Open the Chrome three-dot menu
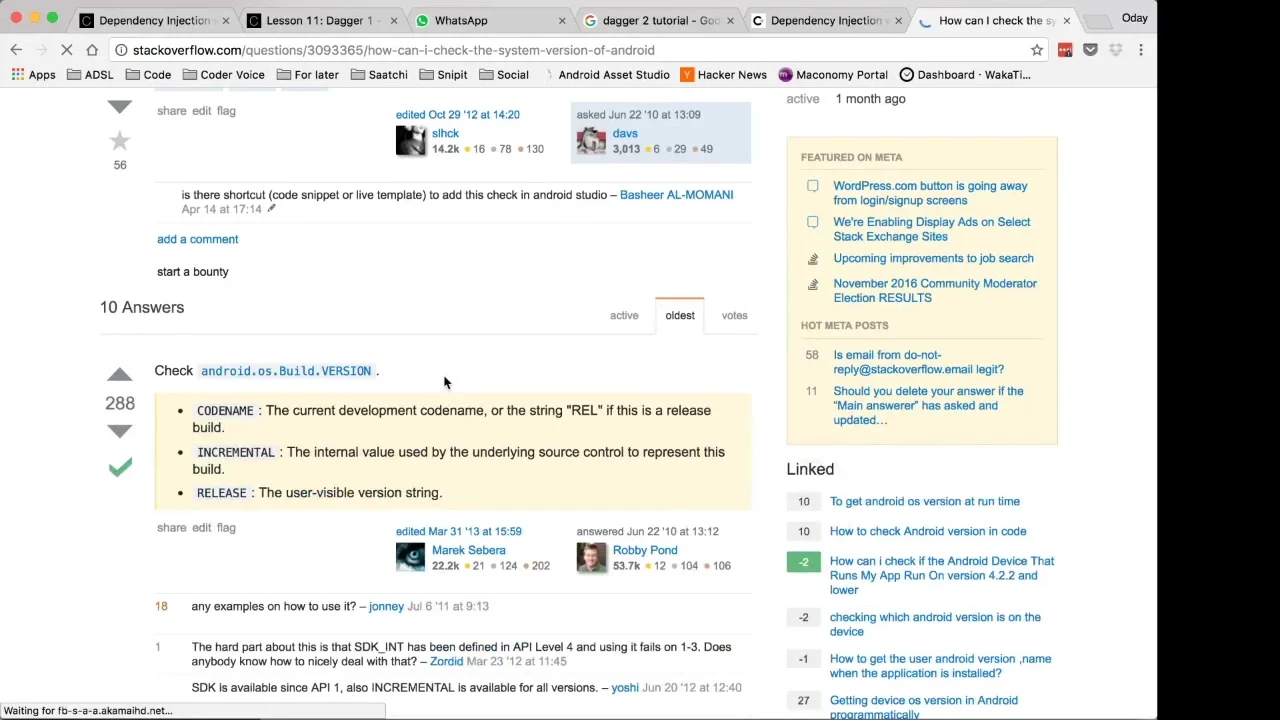The image size is (1280, 720). pos(1140,50)
